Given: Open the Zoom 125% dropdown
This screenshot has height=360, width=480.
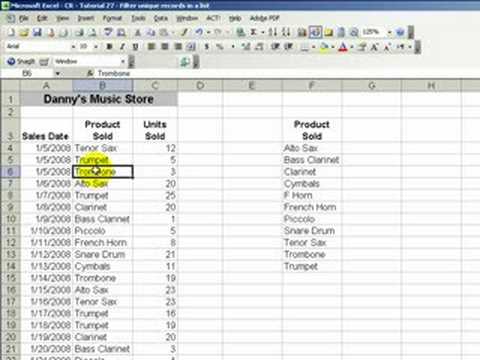Looking at the screenshot, I should 389,32.
